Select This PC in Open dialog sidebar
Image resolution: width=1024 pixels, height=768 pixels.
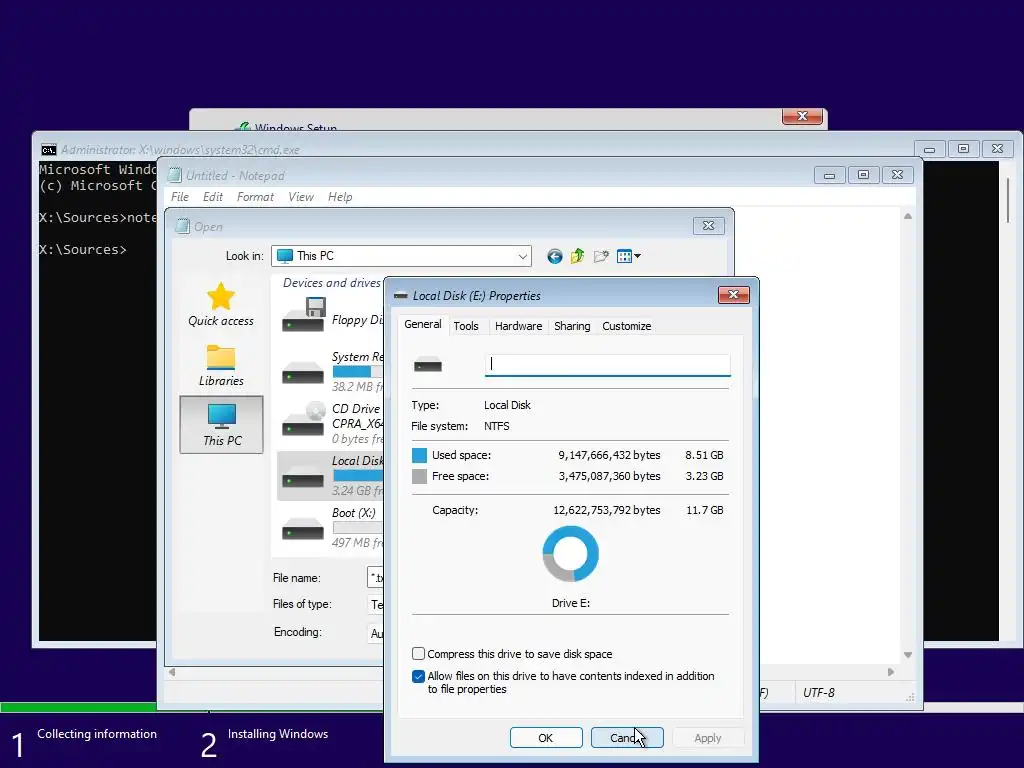click(x=221, y=424)
